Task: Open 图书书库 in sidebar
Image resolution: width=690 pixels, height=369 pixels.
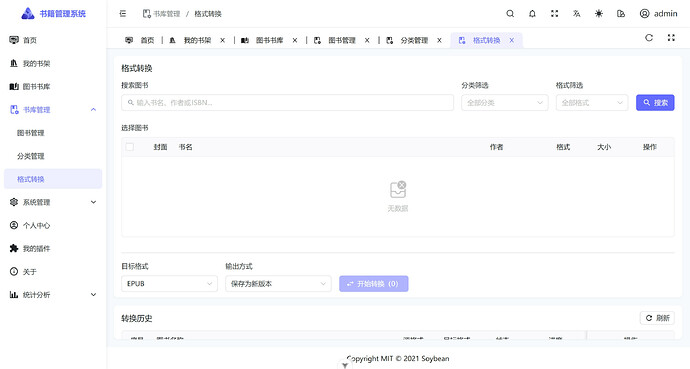Action: pos(53,87)
